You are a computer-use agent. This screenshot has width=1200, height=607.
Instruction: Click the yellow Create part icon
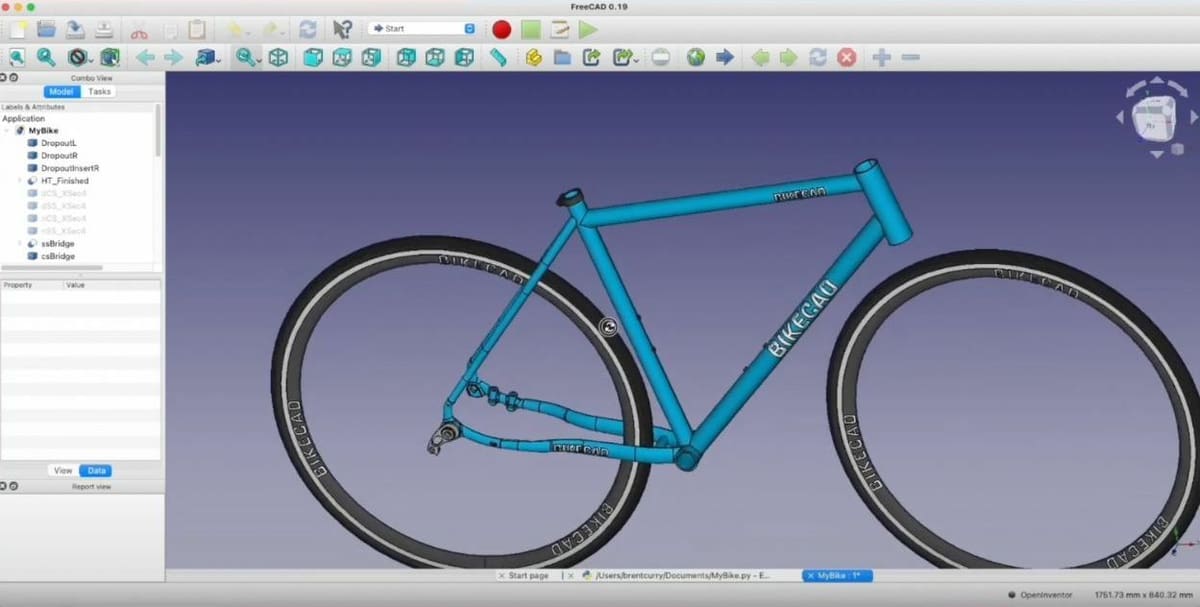coord(533,57)
